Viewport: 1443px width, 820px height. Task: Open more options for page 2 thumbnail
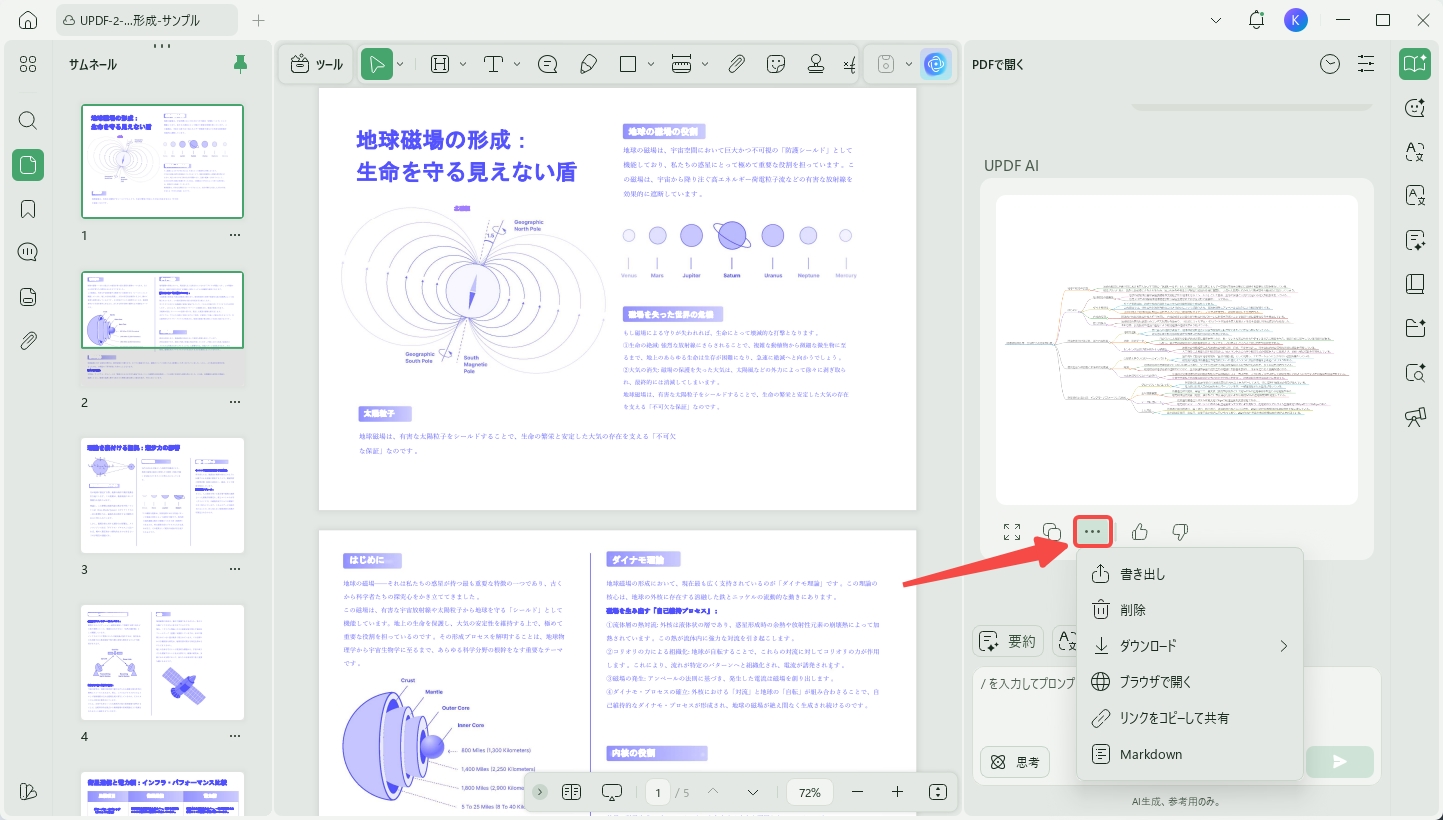pos(235,402)
